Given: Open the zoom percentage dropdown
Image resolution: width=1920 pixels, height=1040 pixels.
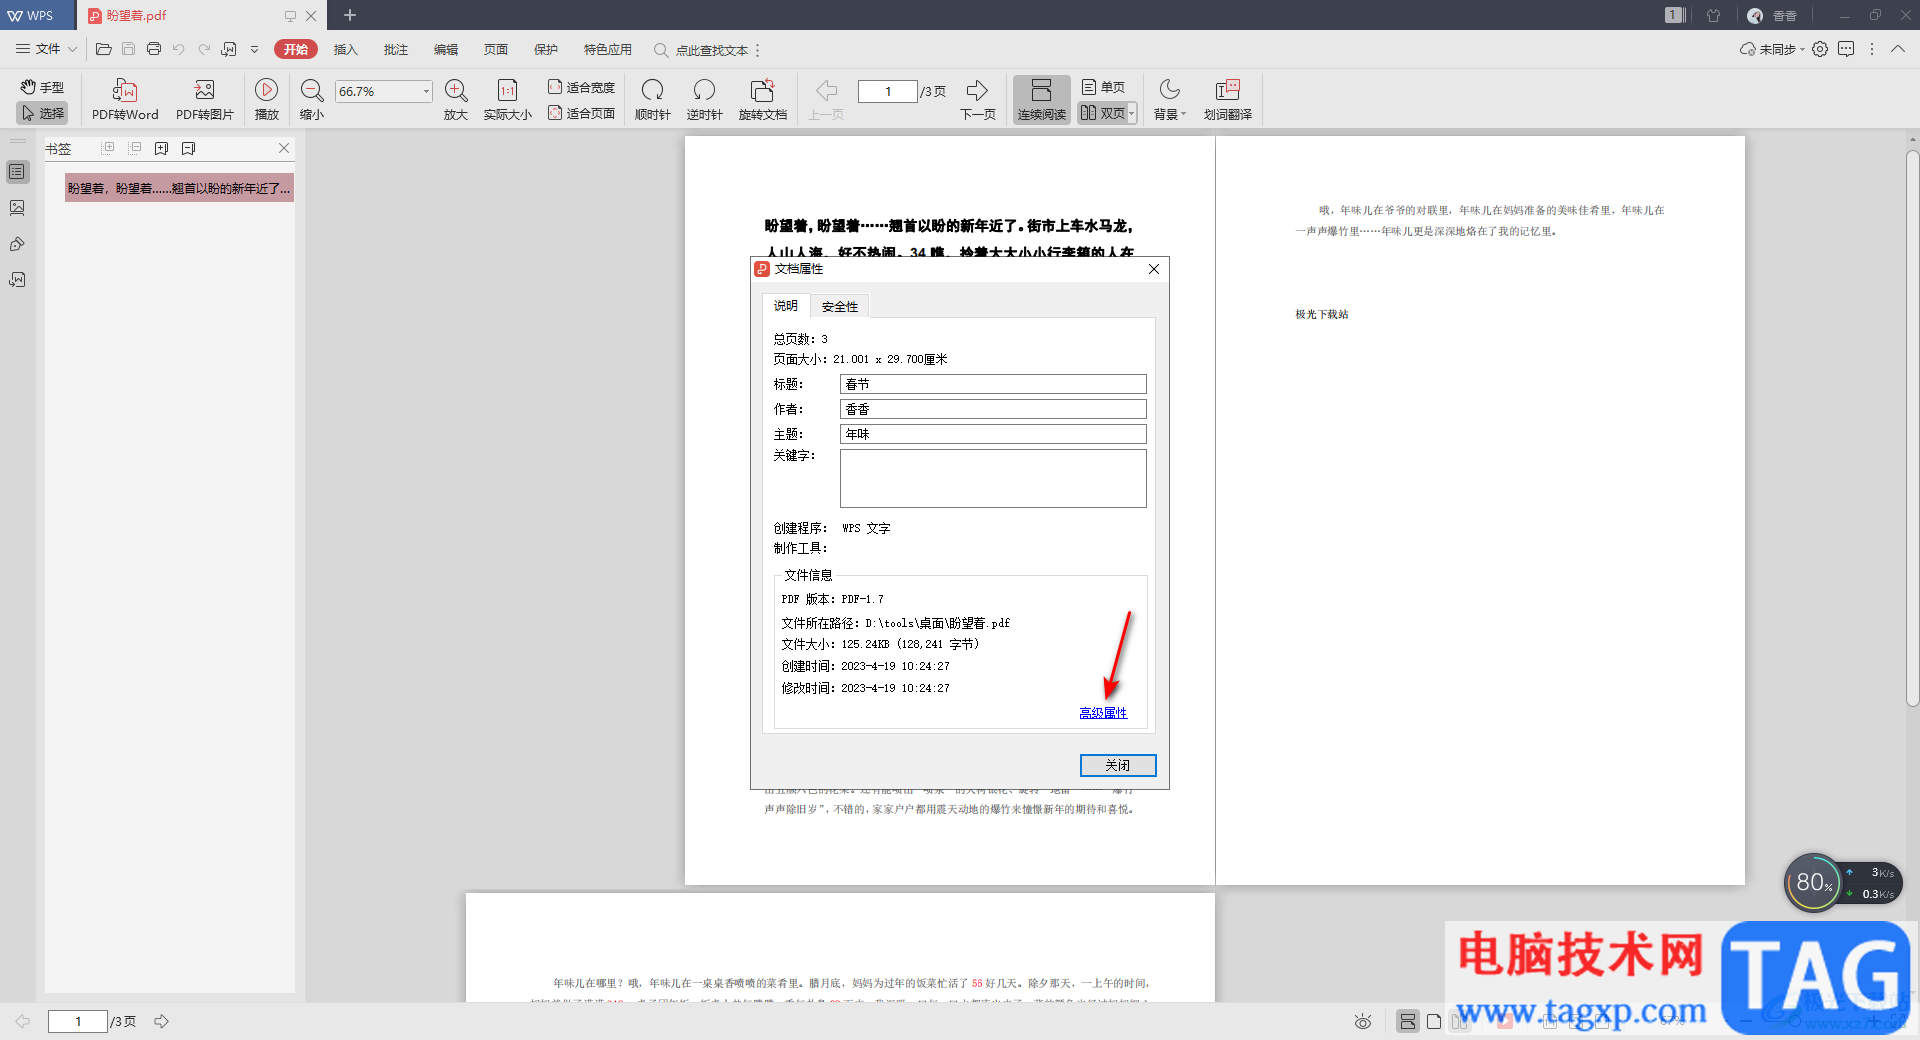Looking at the screenshot, I should (426, 91).
